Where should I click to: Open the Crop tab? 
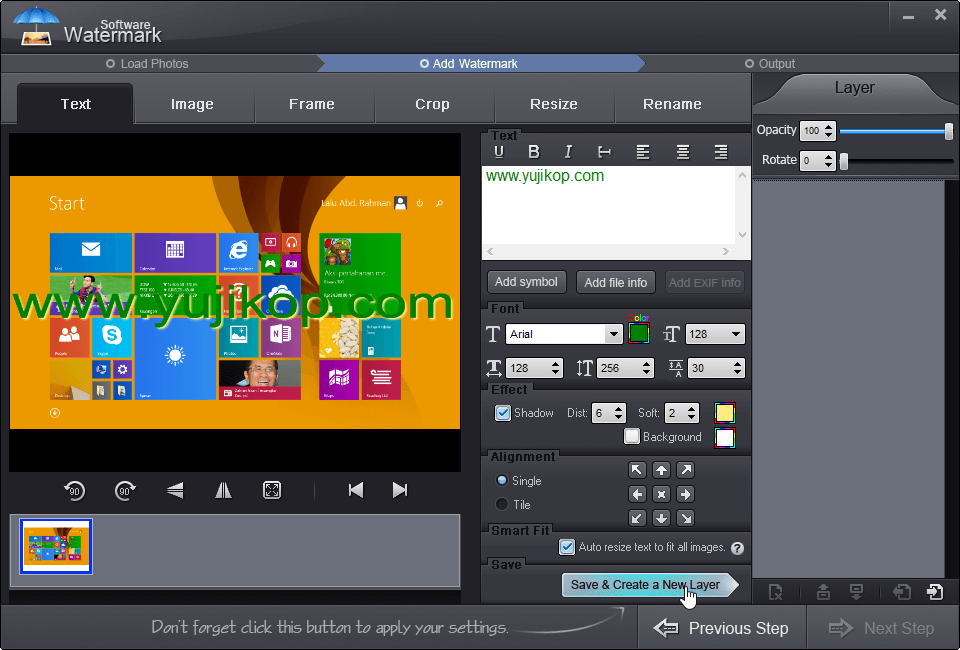tap(432, 104)
